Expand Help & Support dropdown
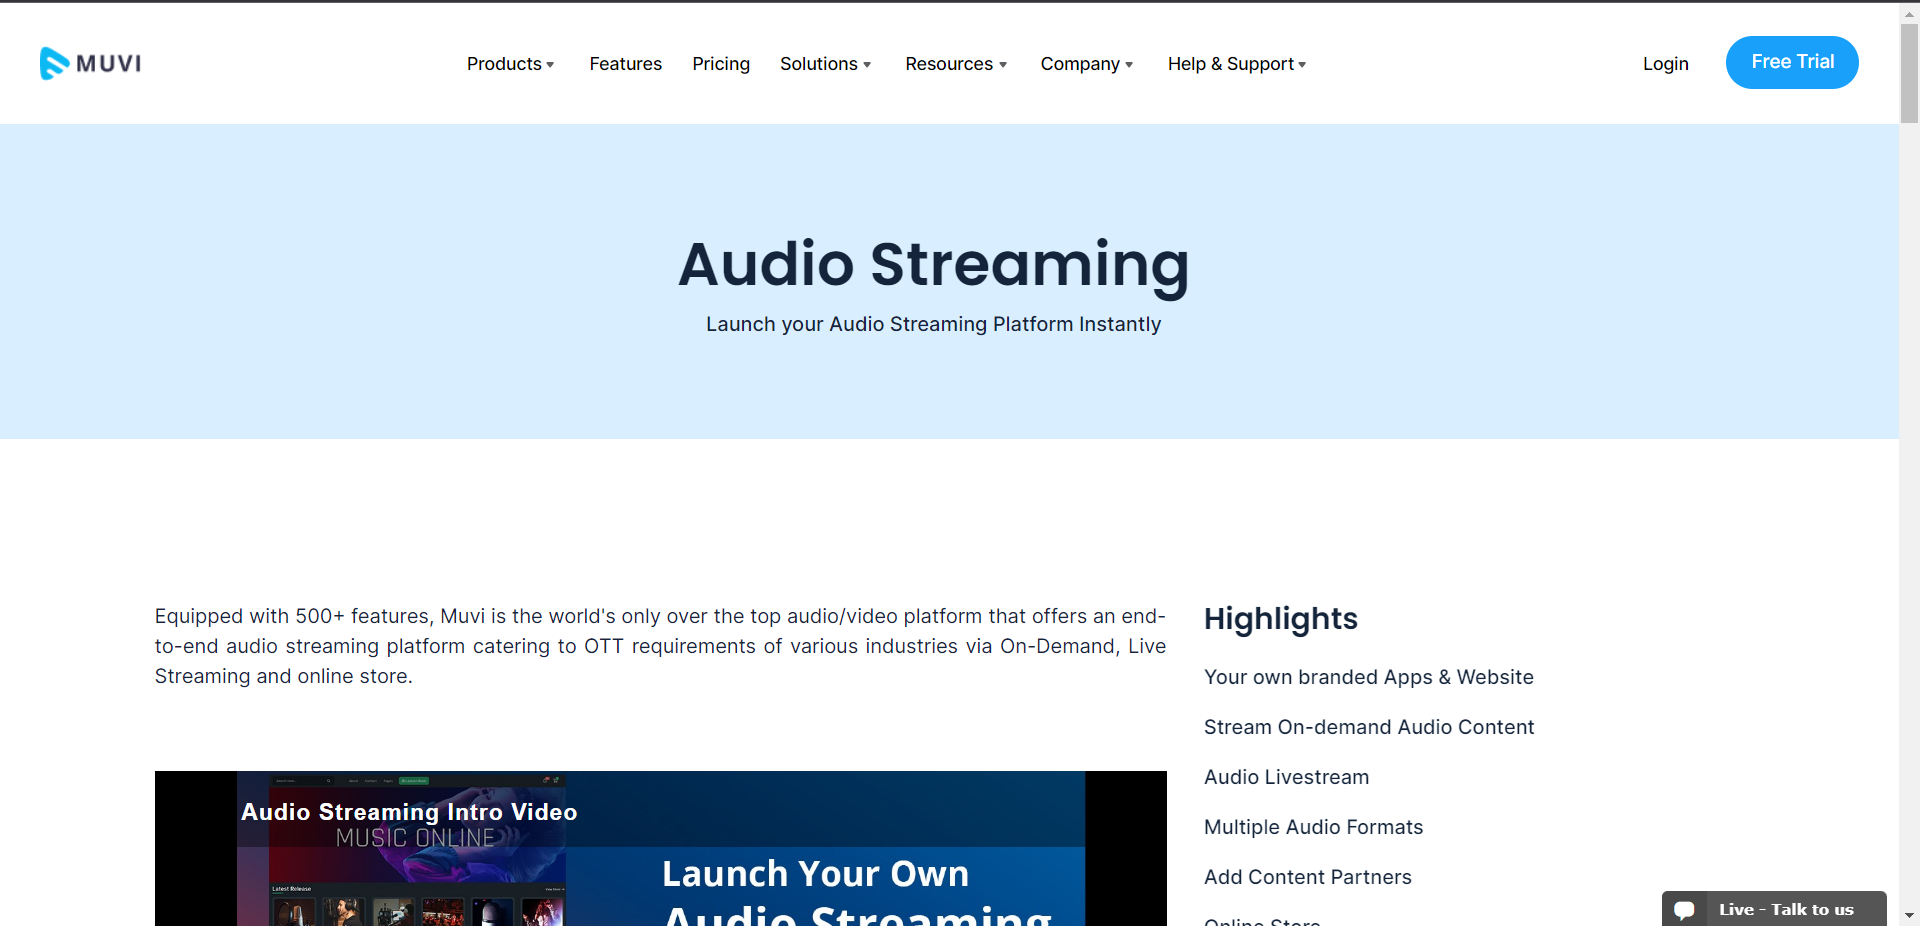 click(x=1237, y=64)
